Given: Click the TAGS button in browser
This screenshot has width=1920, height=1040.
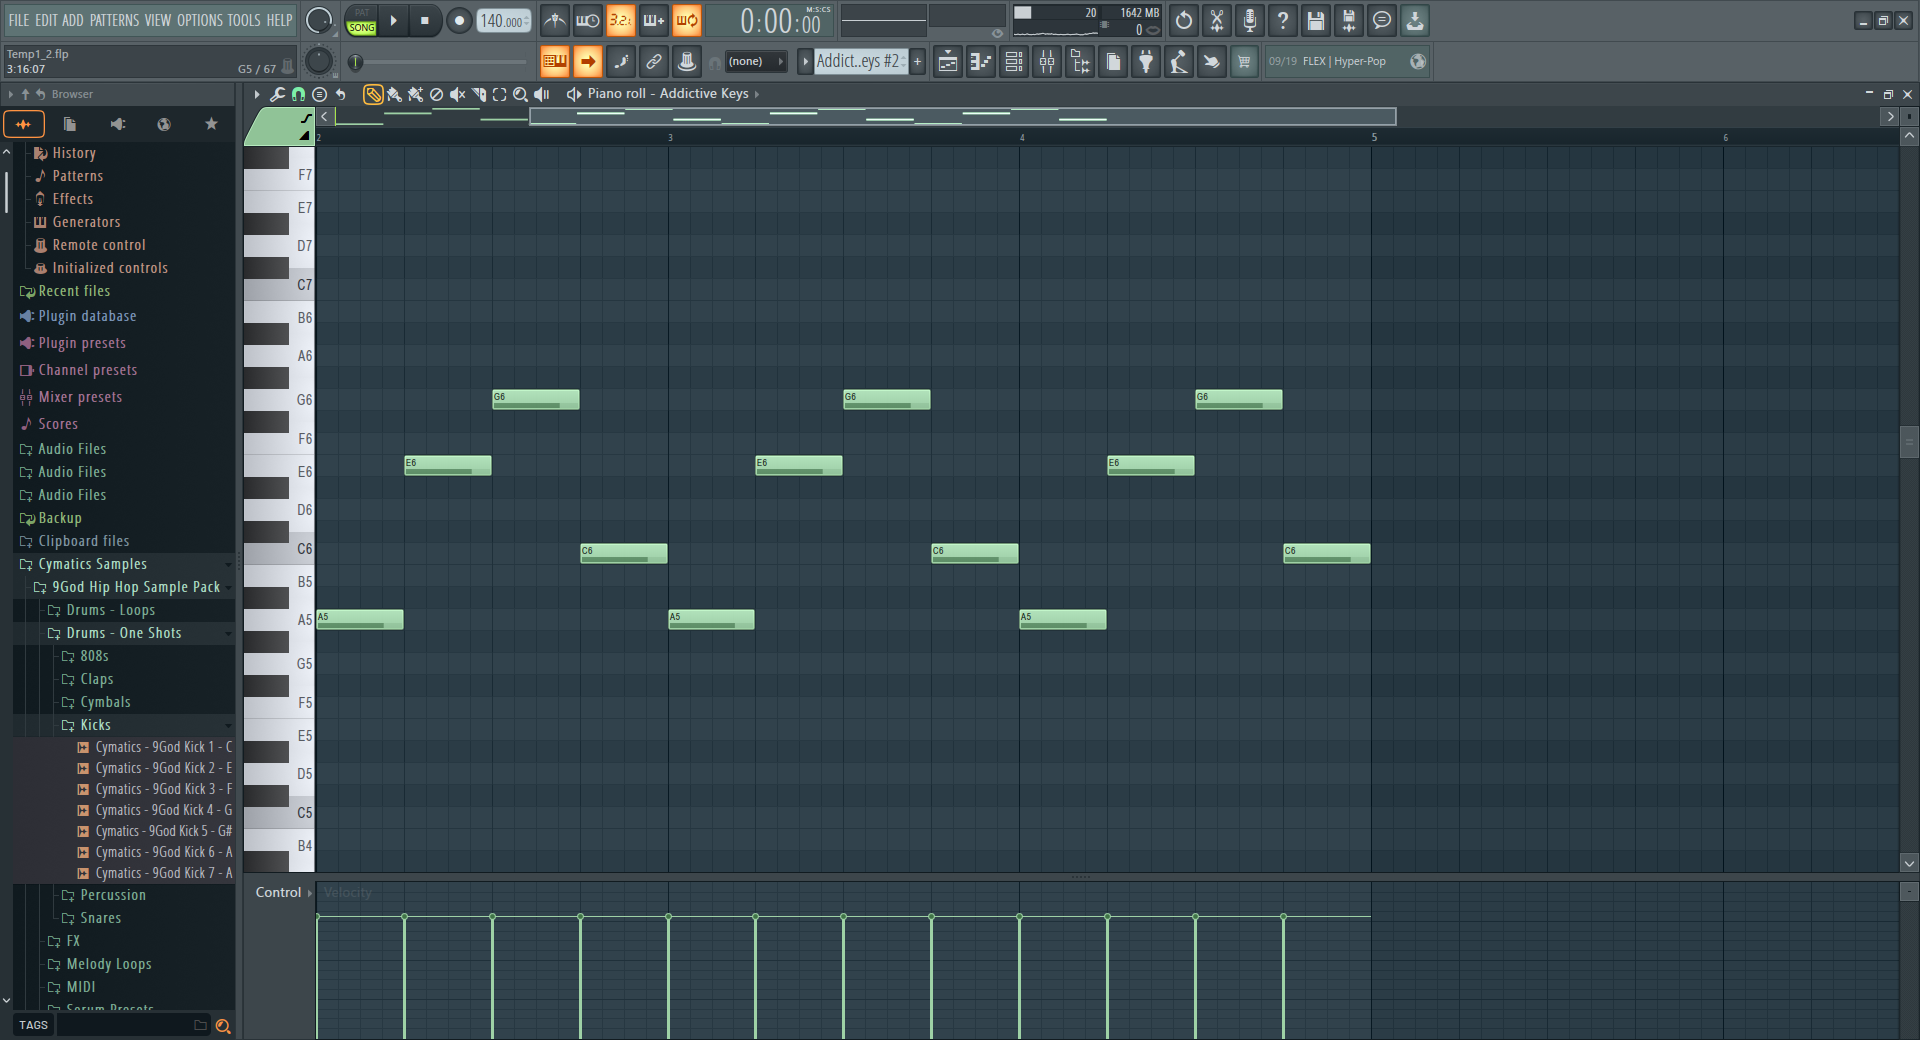Looking at the screenshot, I should coord(33,1025).
